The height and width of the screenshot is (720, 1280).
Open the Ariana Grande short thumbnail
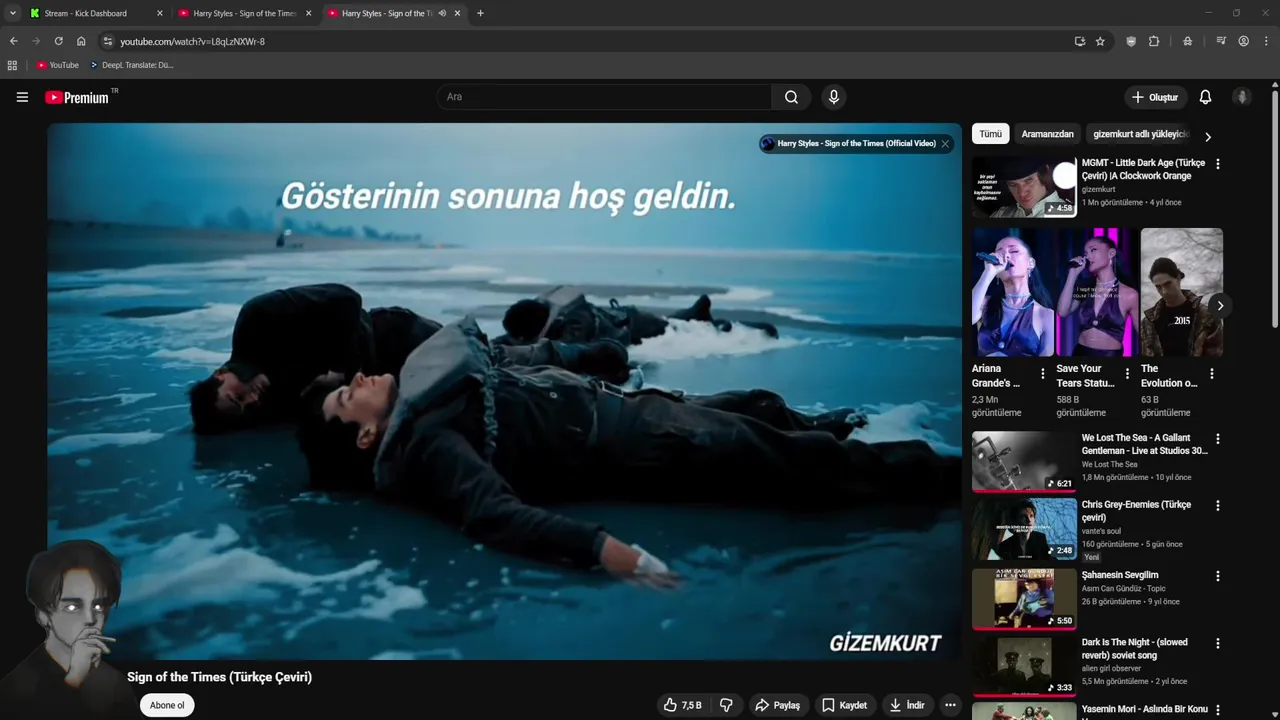1012,292
